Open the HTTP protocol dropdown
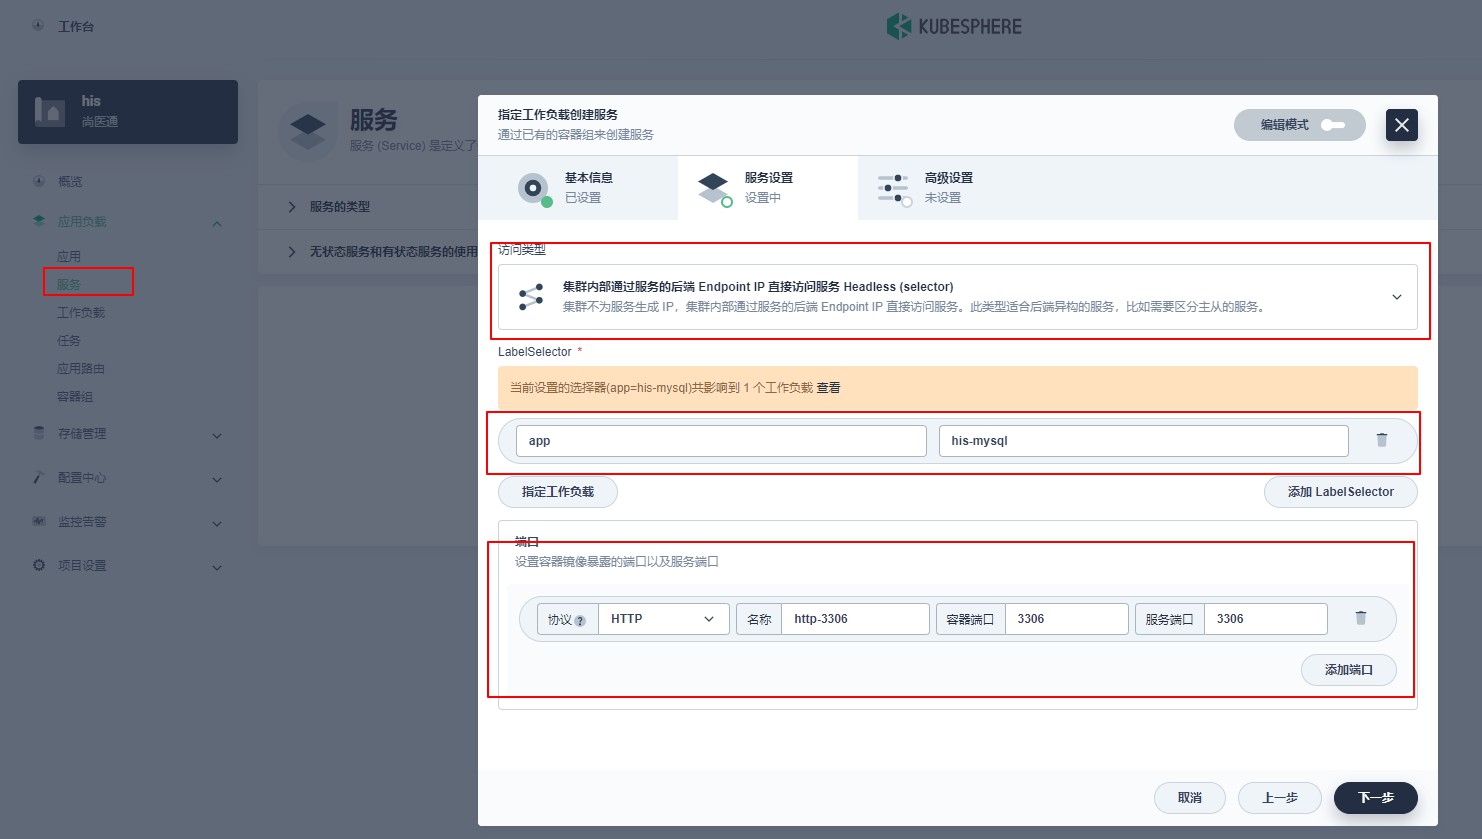1482x839 pixels. point(663,619)
